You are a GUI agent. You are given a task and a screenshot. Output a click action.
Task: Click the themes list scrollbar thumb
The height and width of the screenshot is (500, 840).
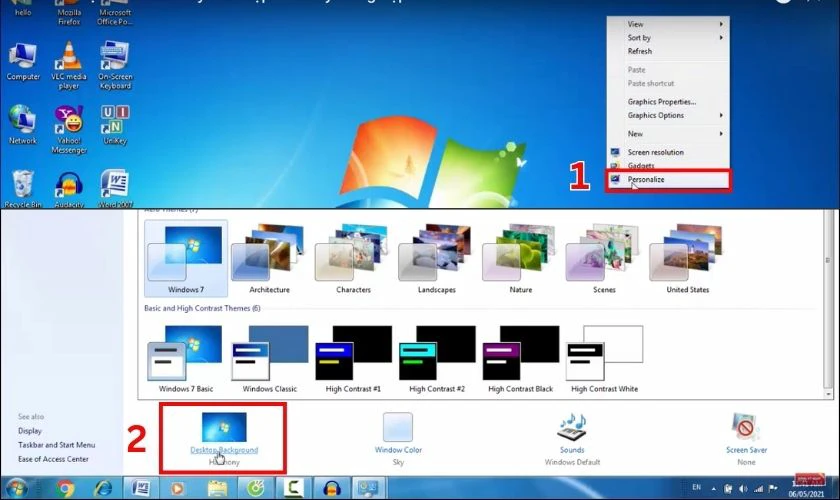pos(828,300)
